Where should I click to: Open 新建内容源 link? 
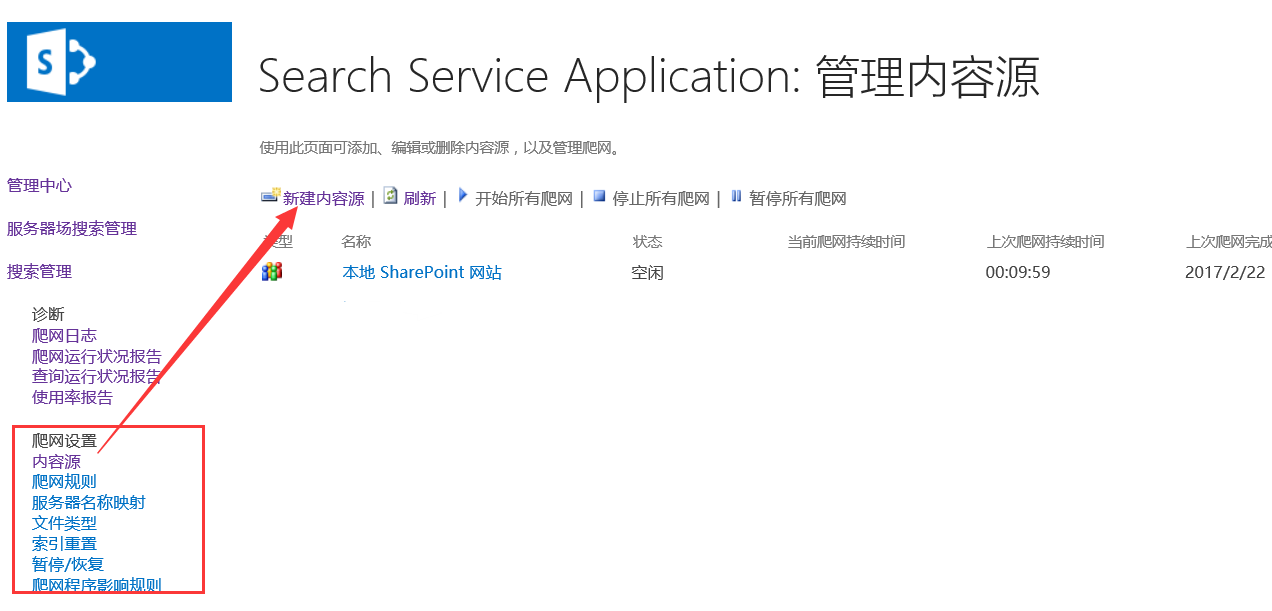coord(324,198)
